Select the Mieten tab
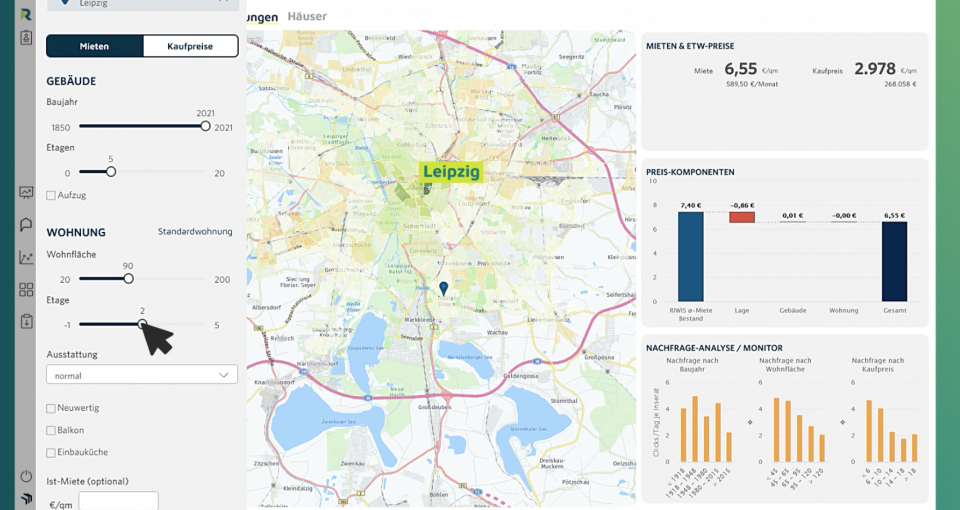The height and width of the screenshot is (510, 960). tap(95, 46)
